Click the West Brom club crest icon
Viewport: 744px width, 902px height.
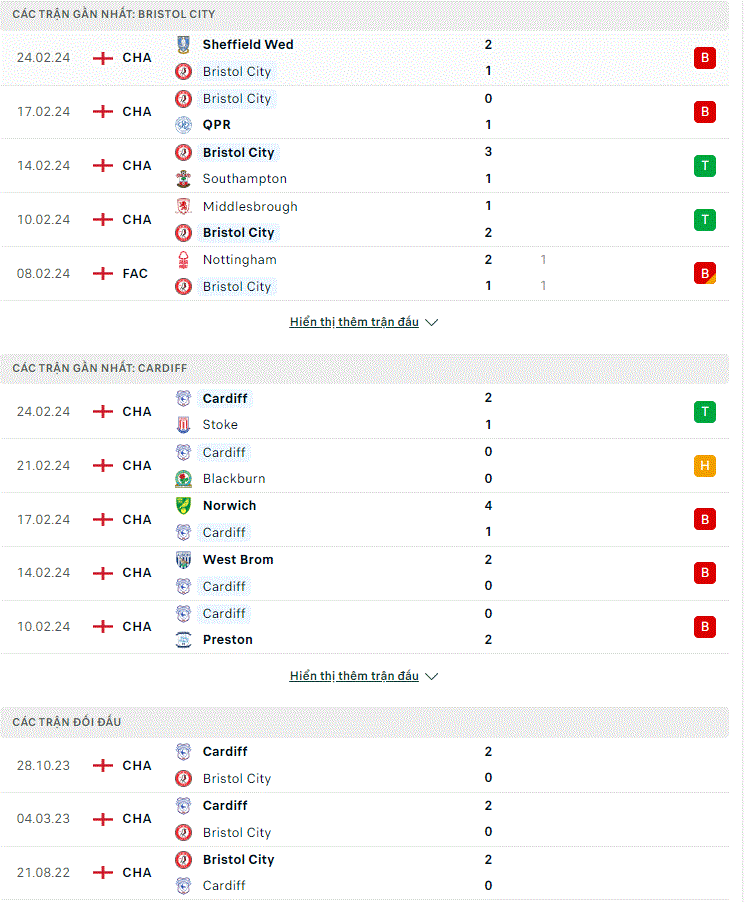coord(184,560)
